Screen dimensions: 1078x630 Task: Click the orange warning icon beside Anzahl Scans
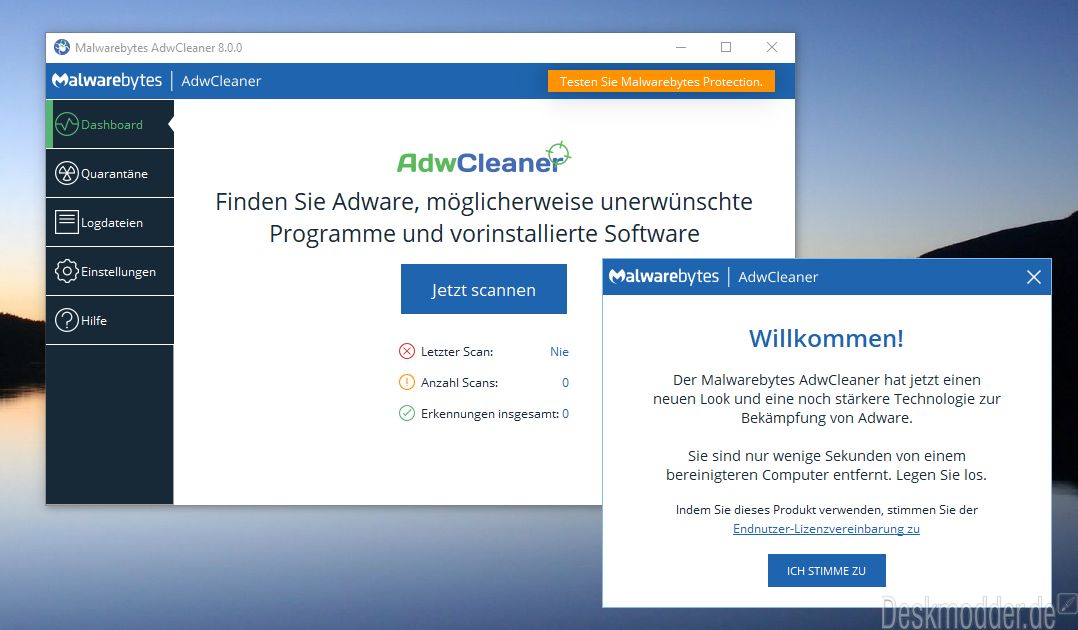(x=407, y=382)
